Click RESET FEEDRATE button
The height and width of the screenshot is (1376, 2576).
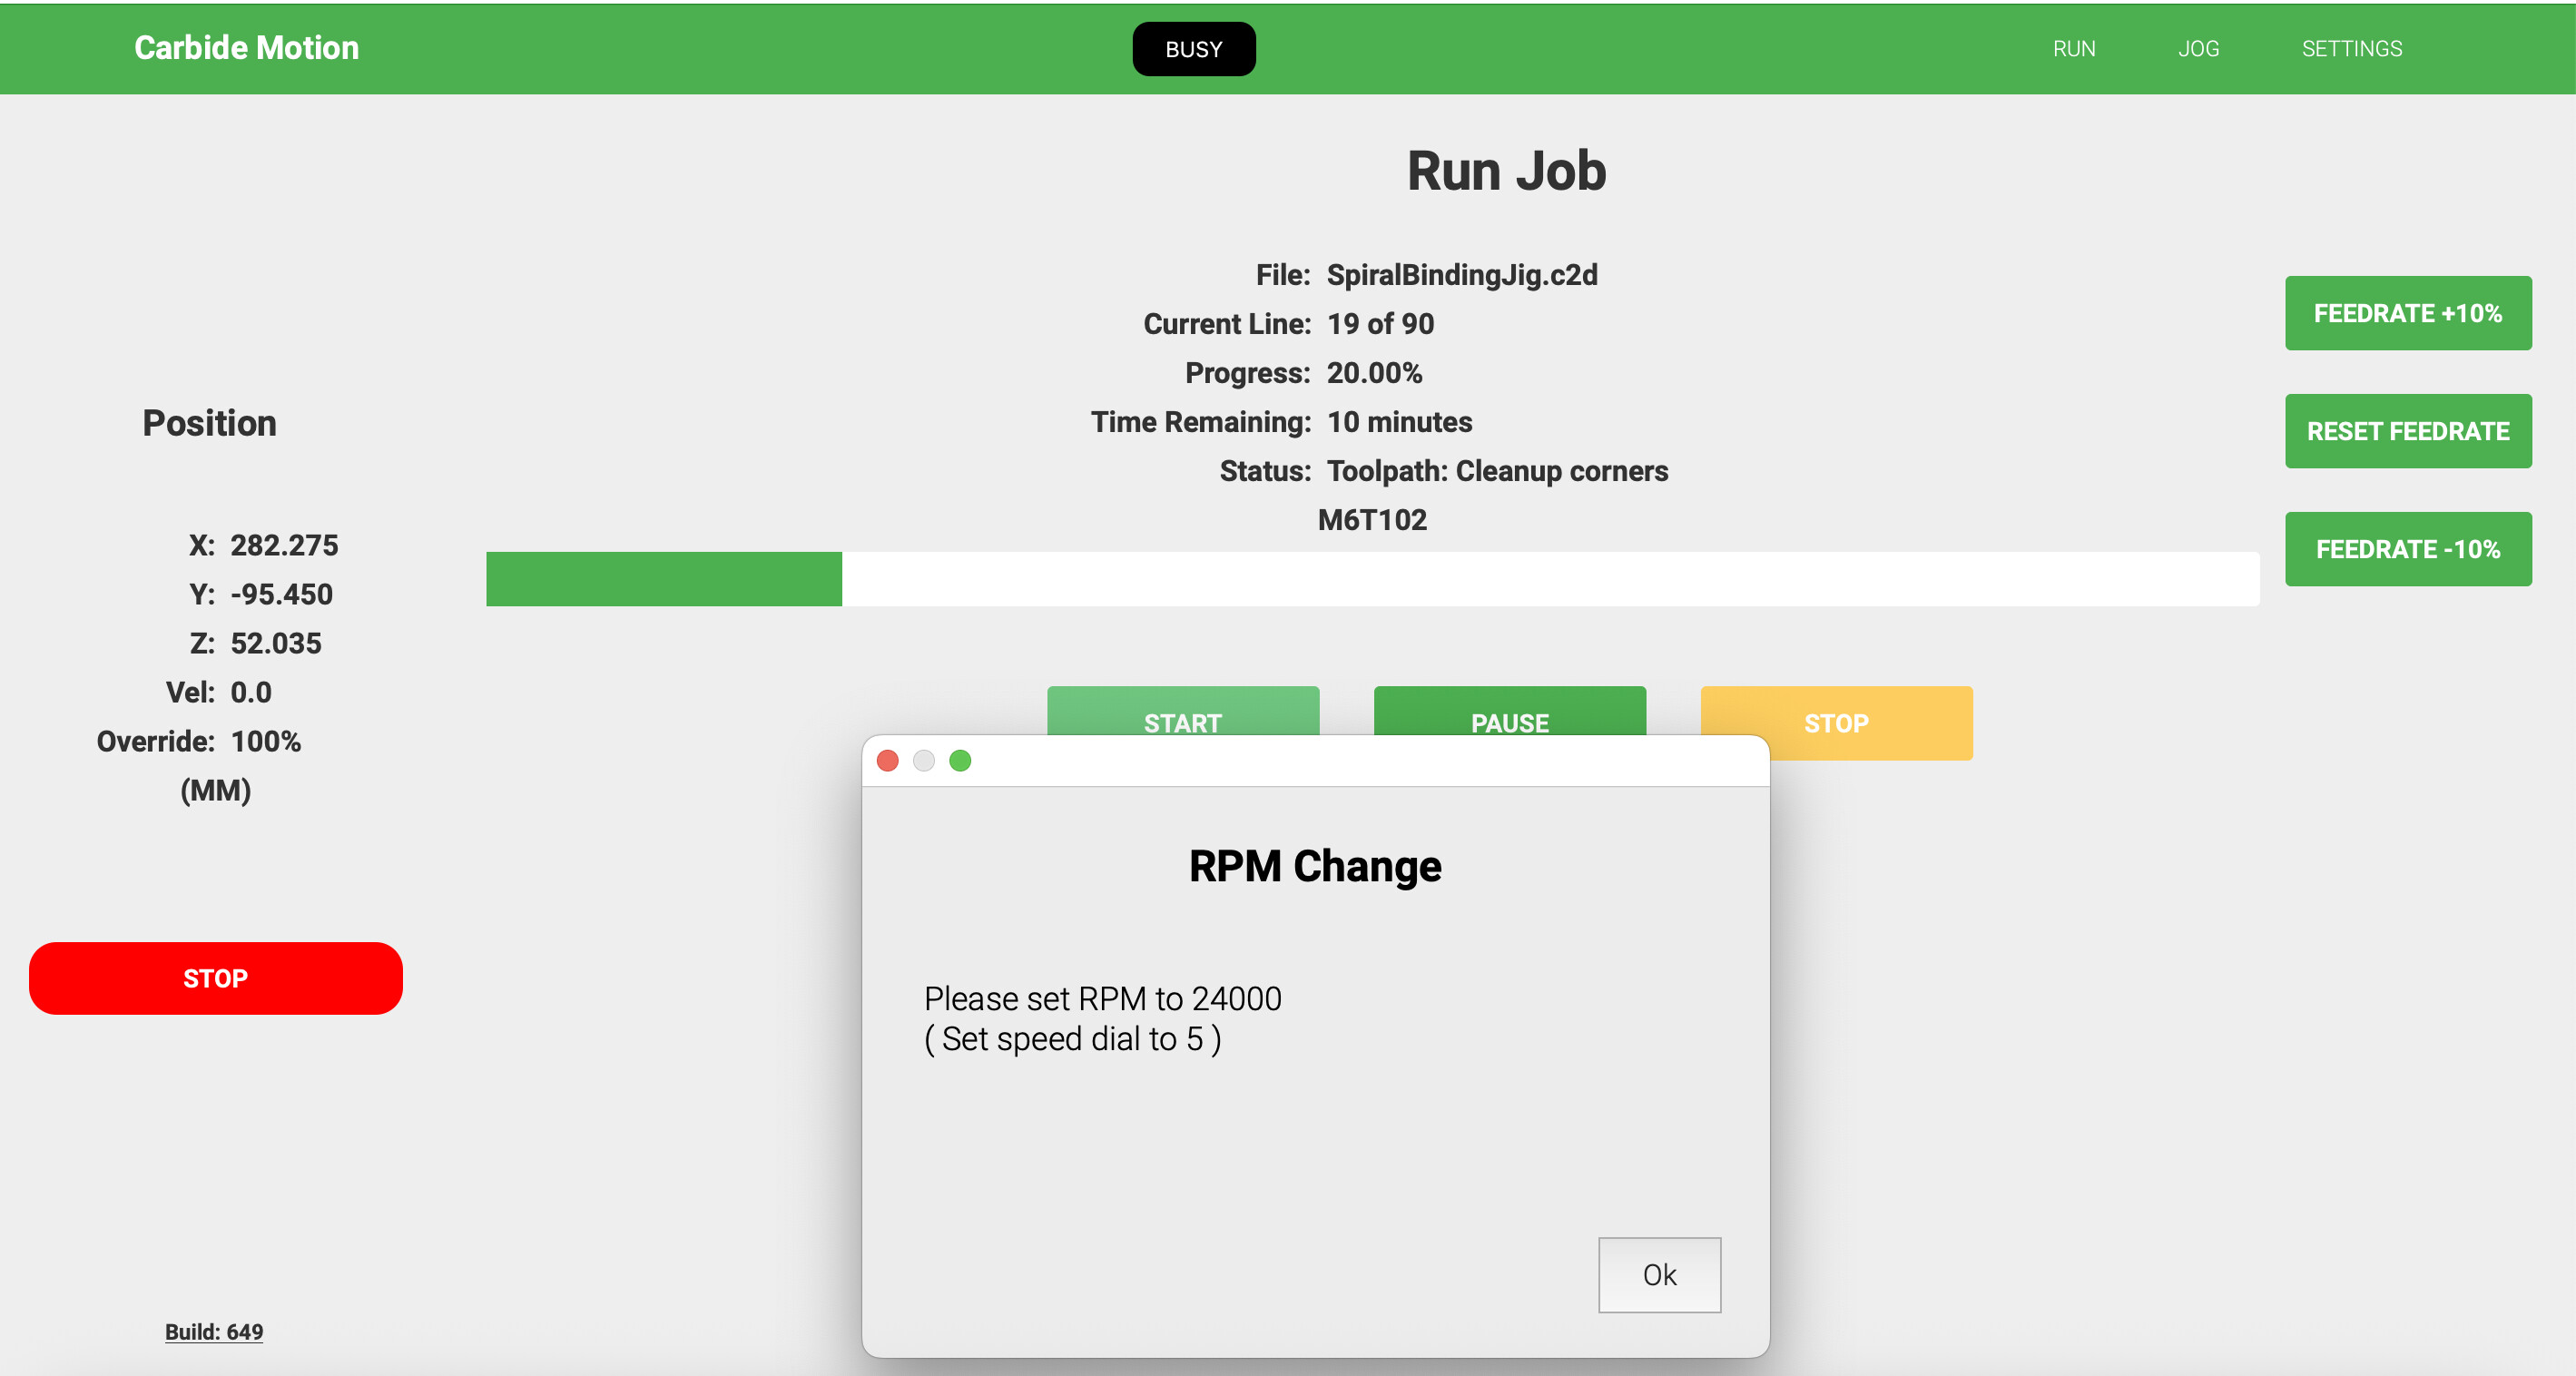point(2408,431)
